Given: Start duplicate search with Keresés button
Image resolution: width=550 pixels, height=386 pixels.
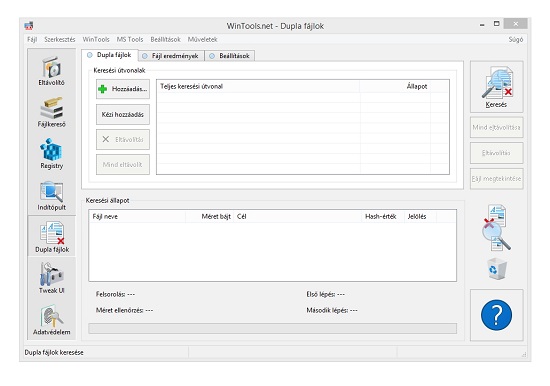Looking at the screenshot, I should (496, 87).
